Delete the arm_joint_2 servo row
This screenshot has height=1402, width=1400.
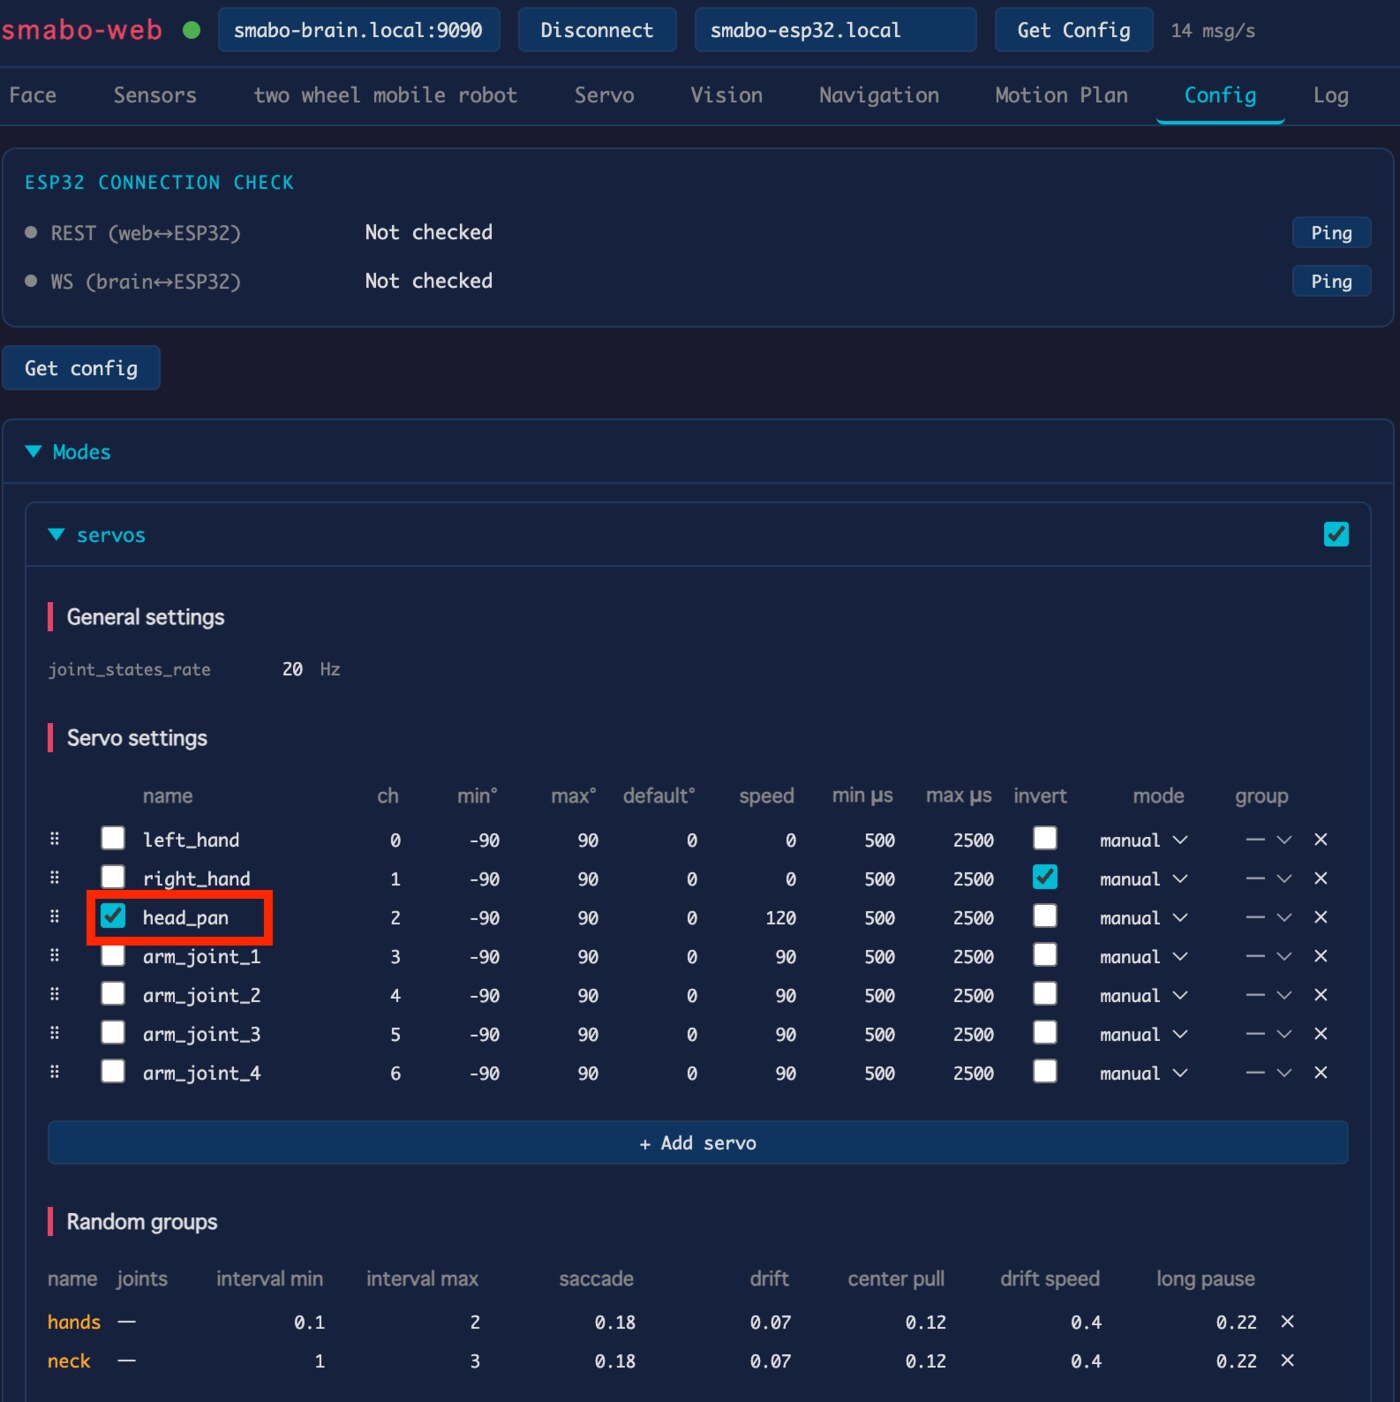click(x=1321, y=996)
